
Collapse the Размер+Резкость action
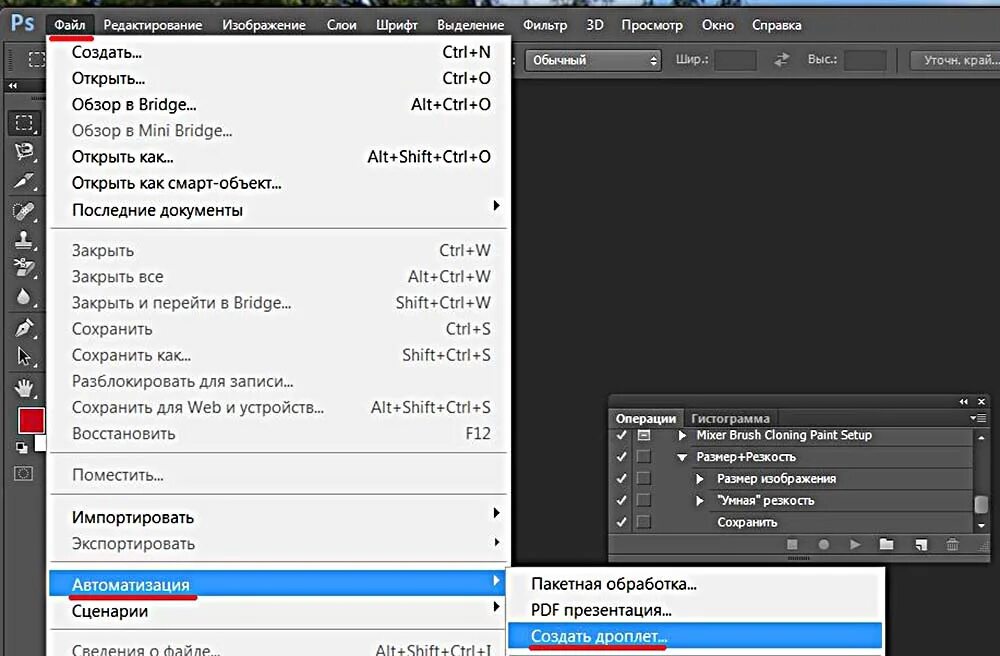(x=682, y=457)
